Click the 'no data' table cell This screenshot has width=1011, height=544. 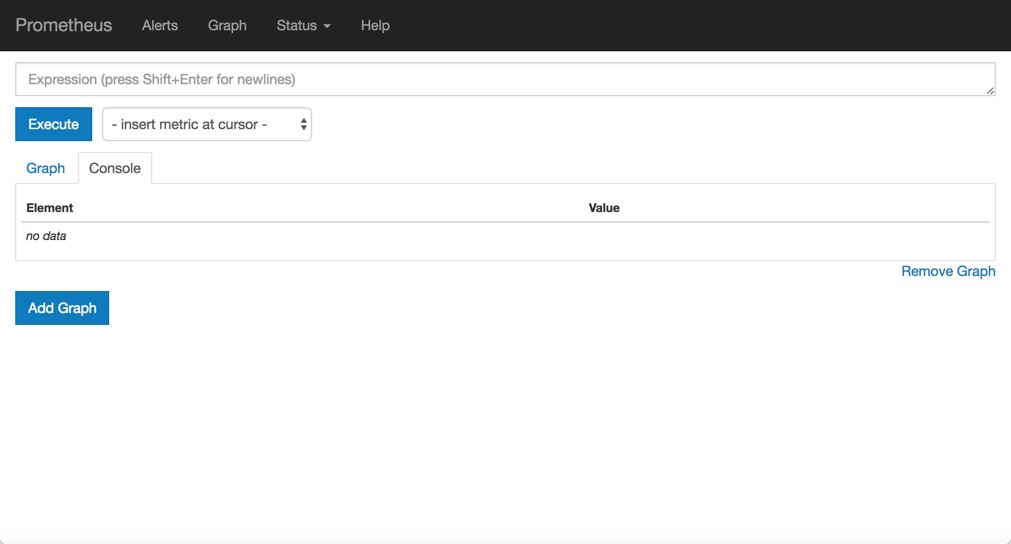point(46,236)
